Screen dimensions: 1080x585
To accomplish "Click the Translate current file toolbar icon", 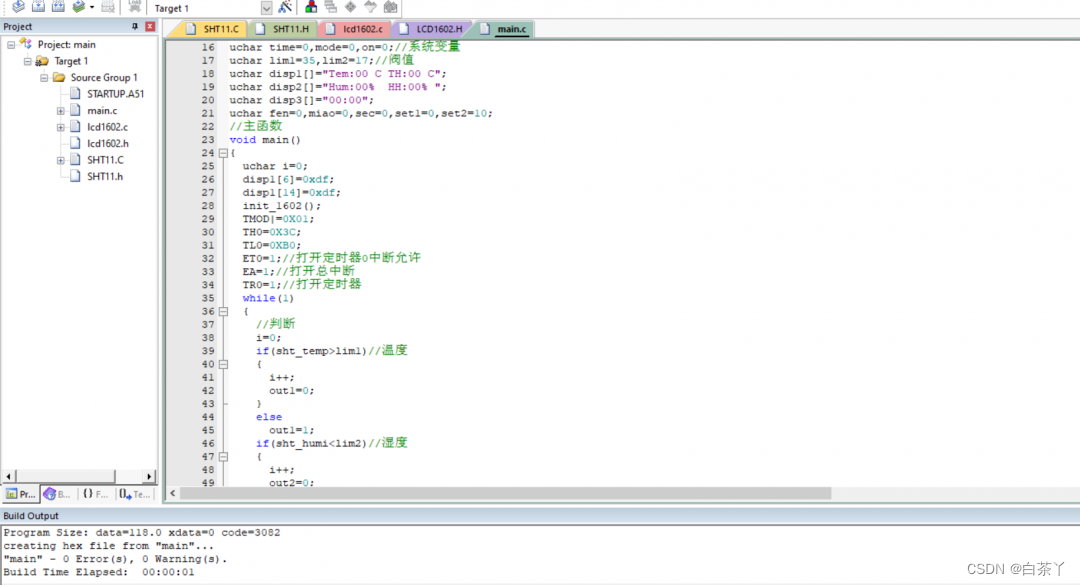I will [x=19, y=6].
